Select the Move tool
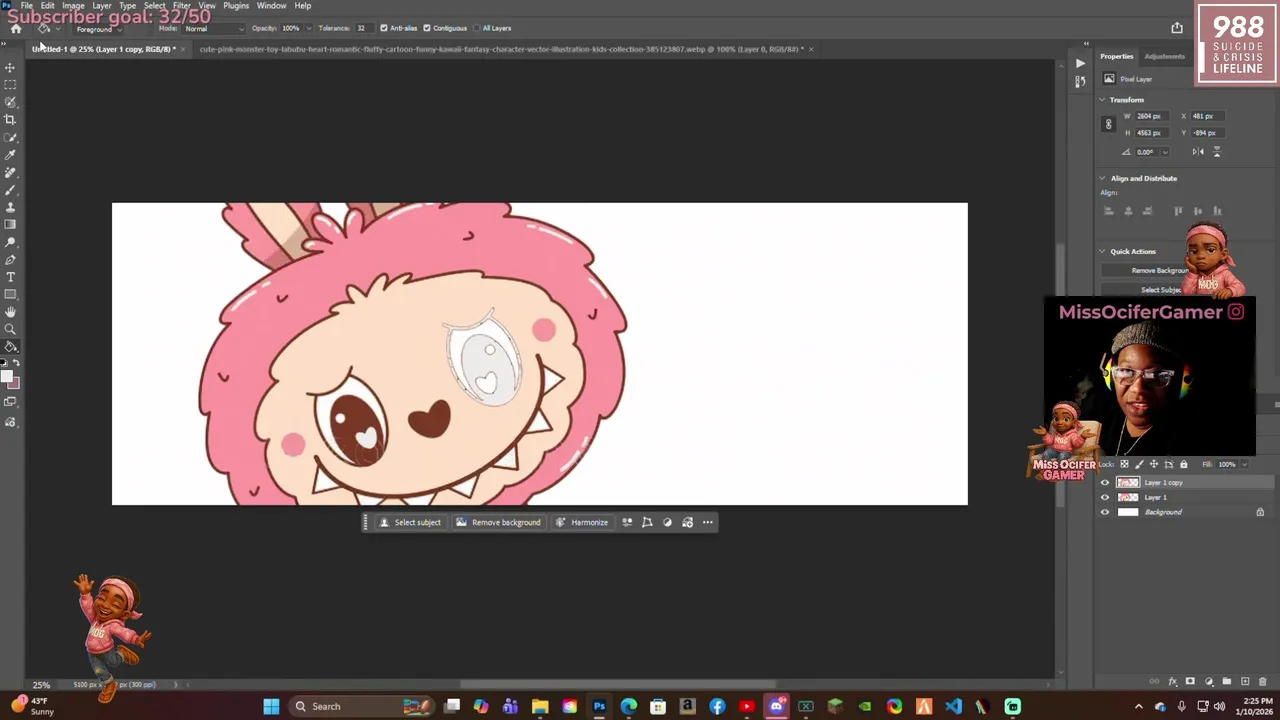The width and height of the screenshot is (1280, 720). pos(10,68)
